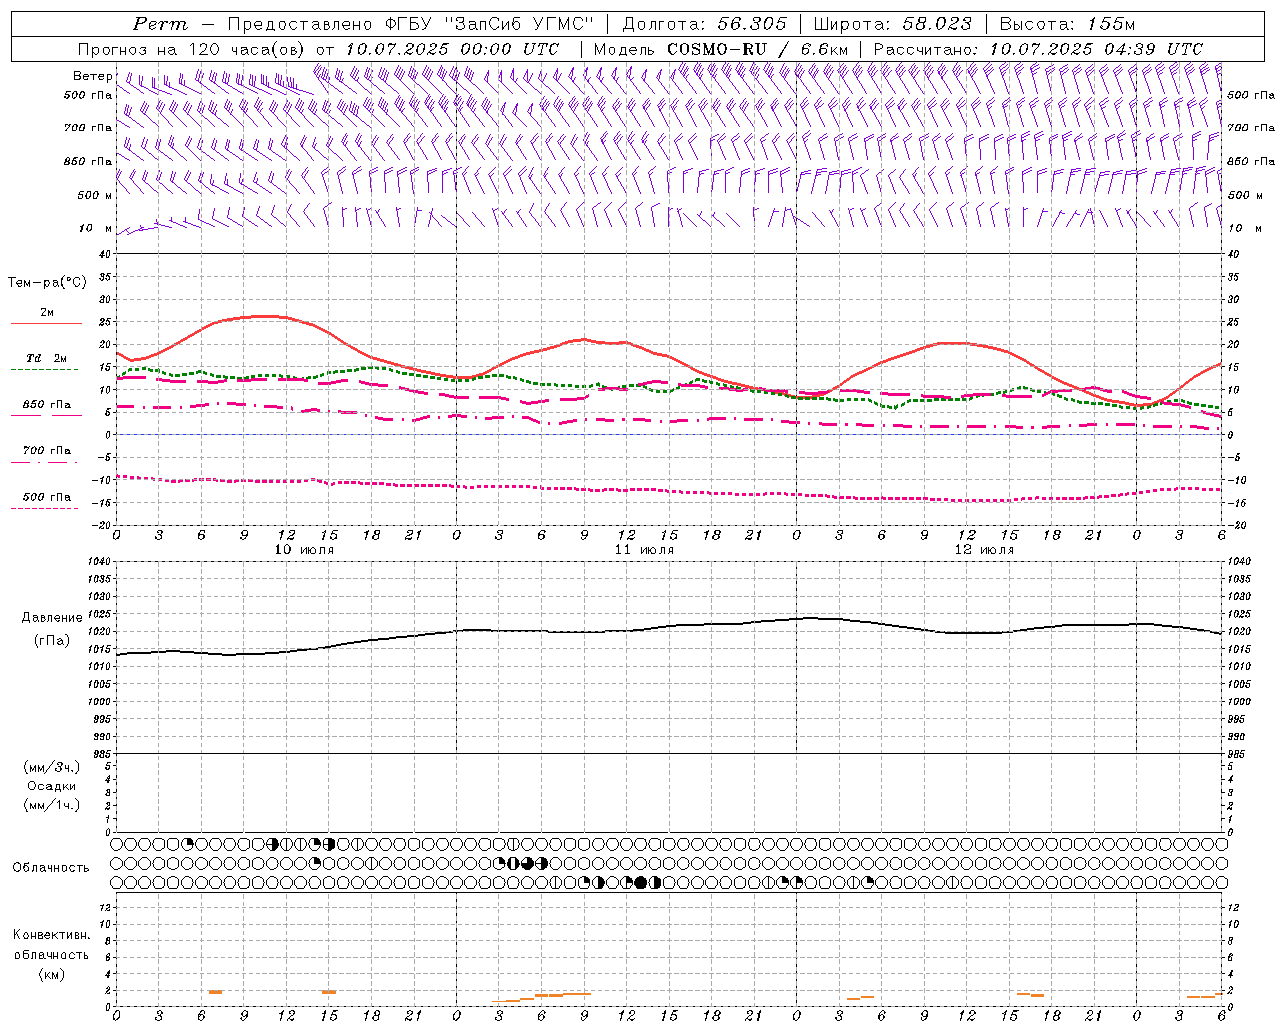Click the 'Облачность' cloud cover label
The height and width of the screenshot is (1024, 1280).
[51, 867]
